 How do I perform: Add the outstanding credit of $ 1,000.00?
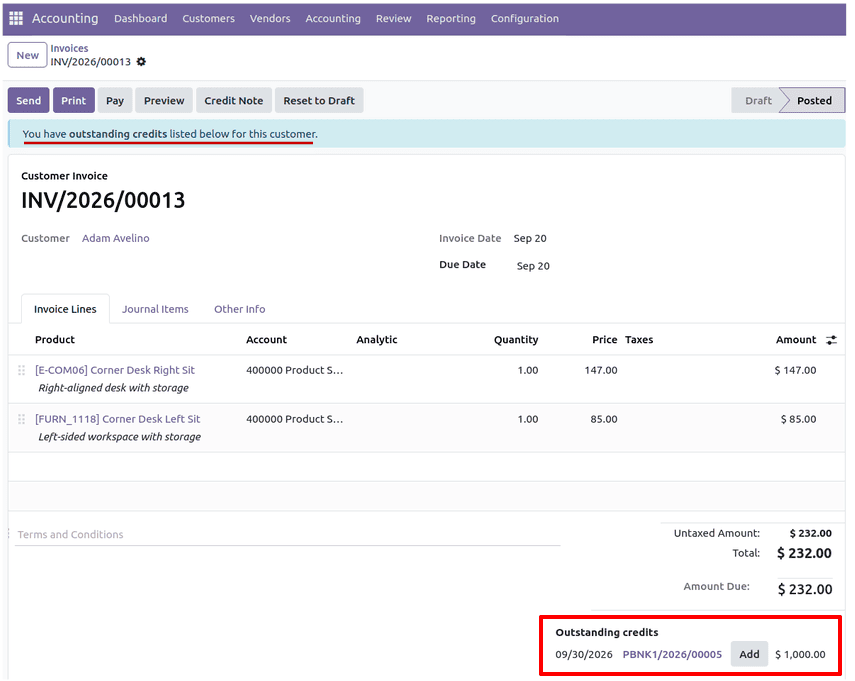[749, 654]
